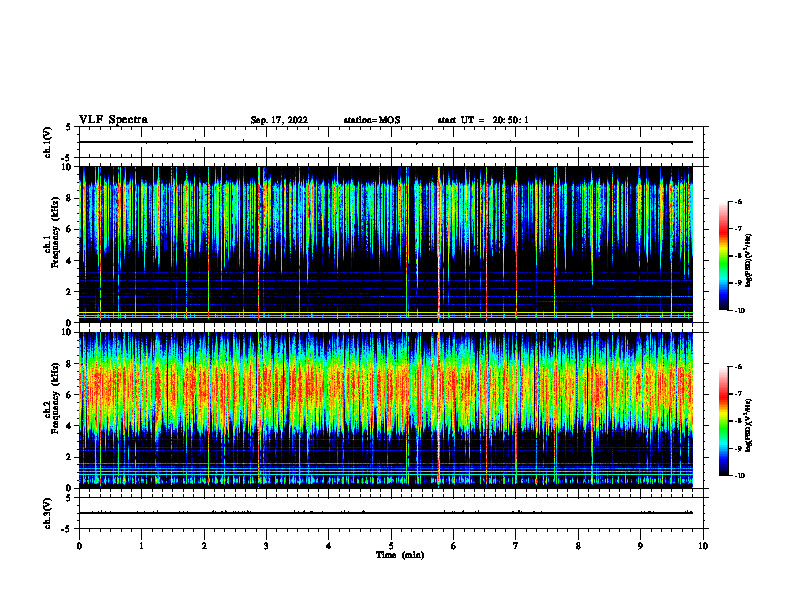Click the ch.2 color bar PSD unit label

(748, 425)
